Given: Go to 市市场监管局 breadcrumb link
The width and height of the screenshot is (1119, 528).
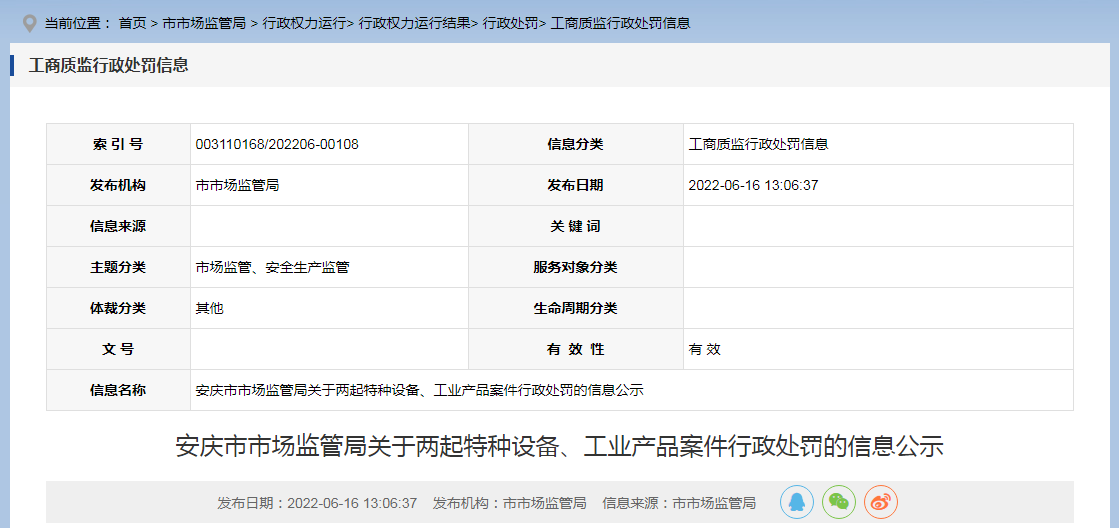Looking at the screenshot, I should pos(204,24).
